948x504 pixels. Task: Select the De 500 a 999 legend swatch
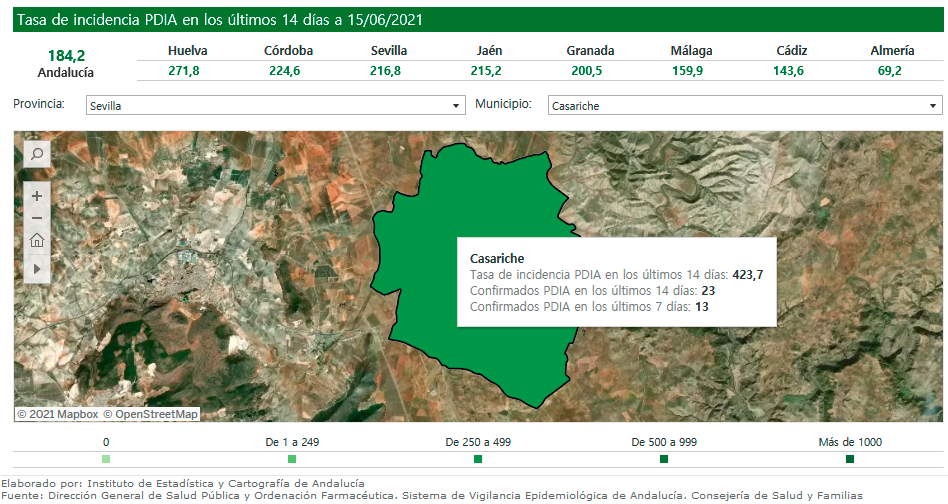(664, 459)
